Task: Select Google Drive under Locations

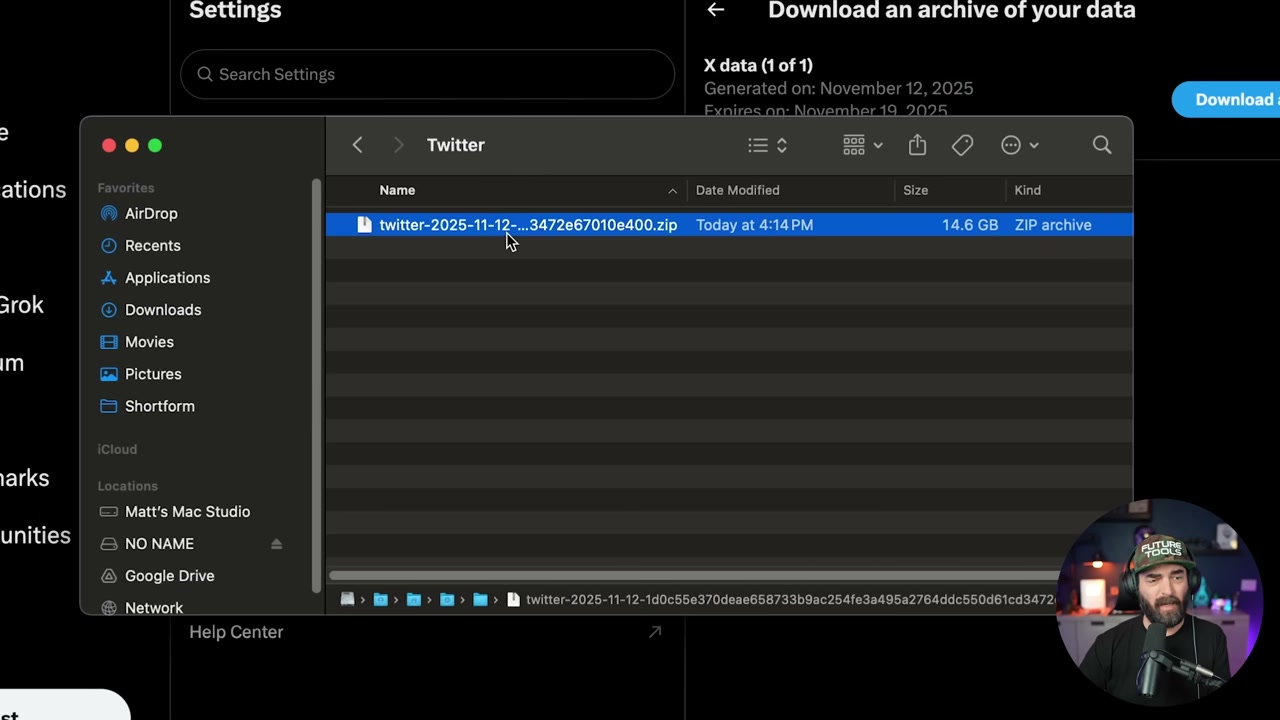Action: coord(169,575)
